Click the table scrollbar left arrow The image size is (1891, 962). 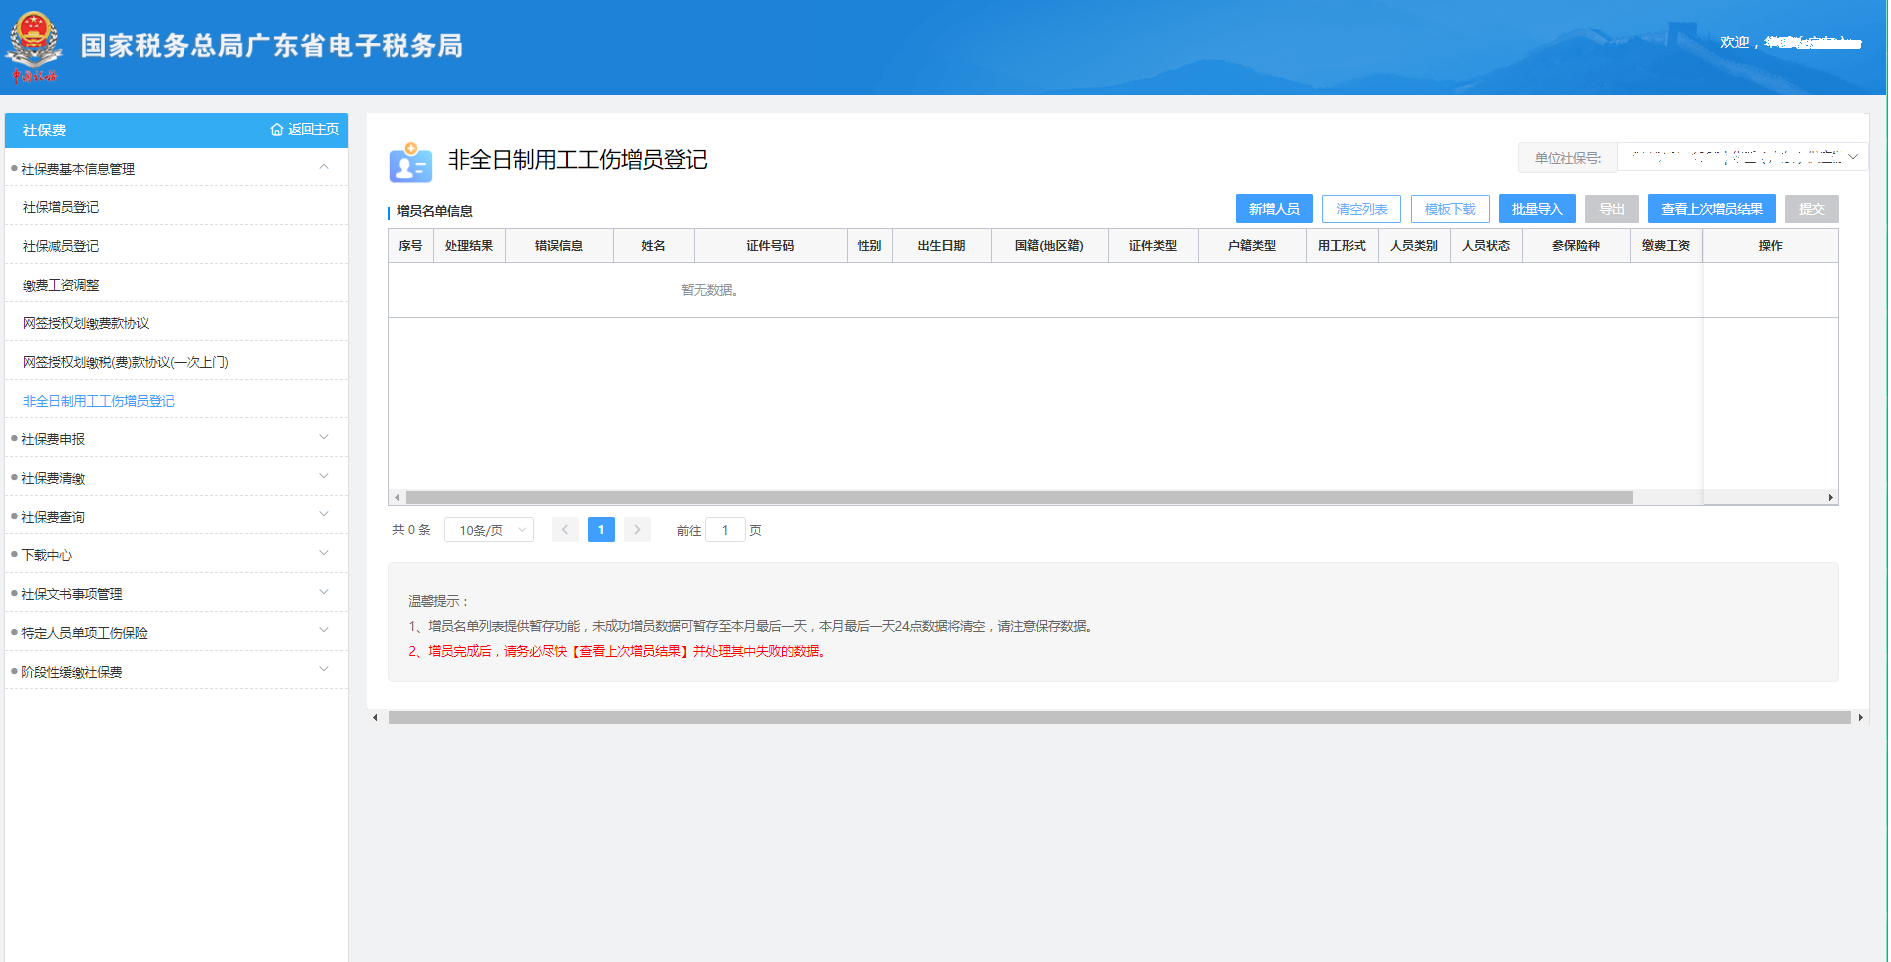coord(397,498)
